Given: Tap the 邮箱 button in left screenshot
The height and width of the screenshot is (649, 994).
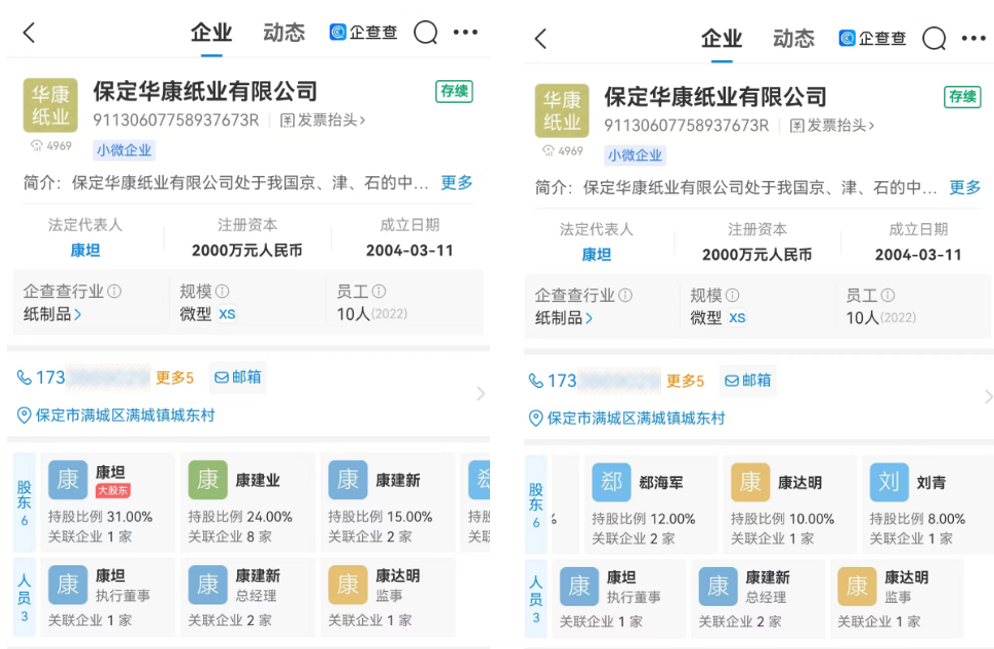Looking at the screenshot, I should pos(238,377).
